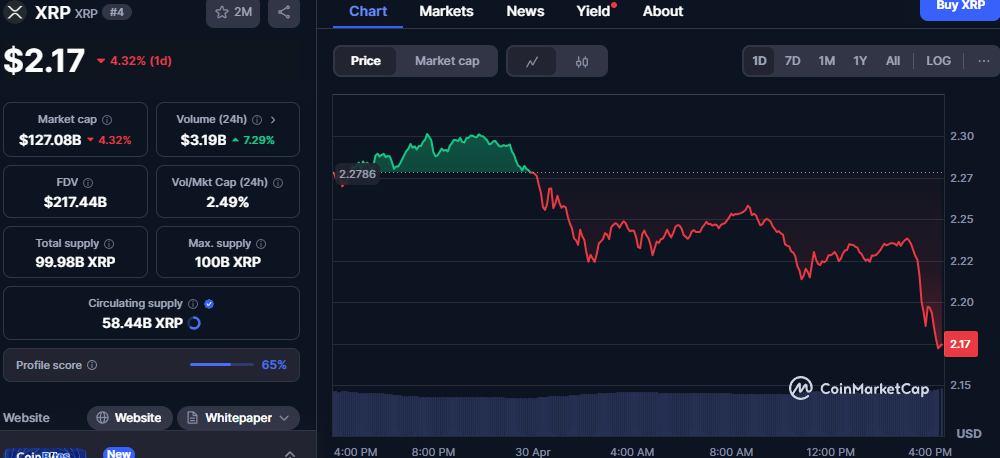Image resolution: width=1000 pixels, height=458 pixels.
Task: Click the $217.44B FDV value
Action: click(75, 202)
